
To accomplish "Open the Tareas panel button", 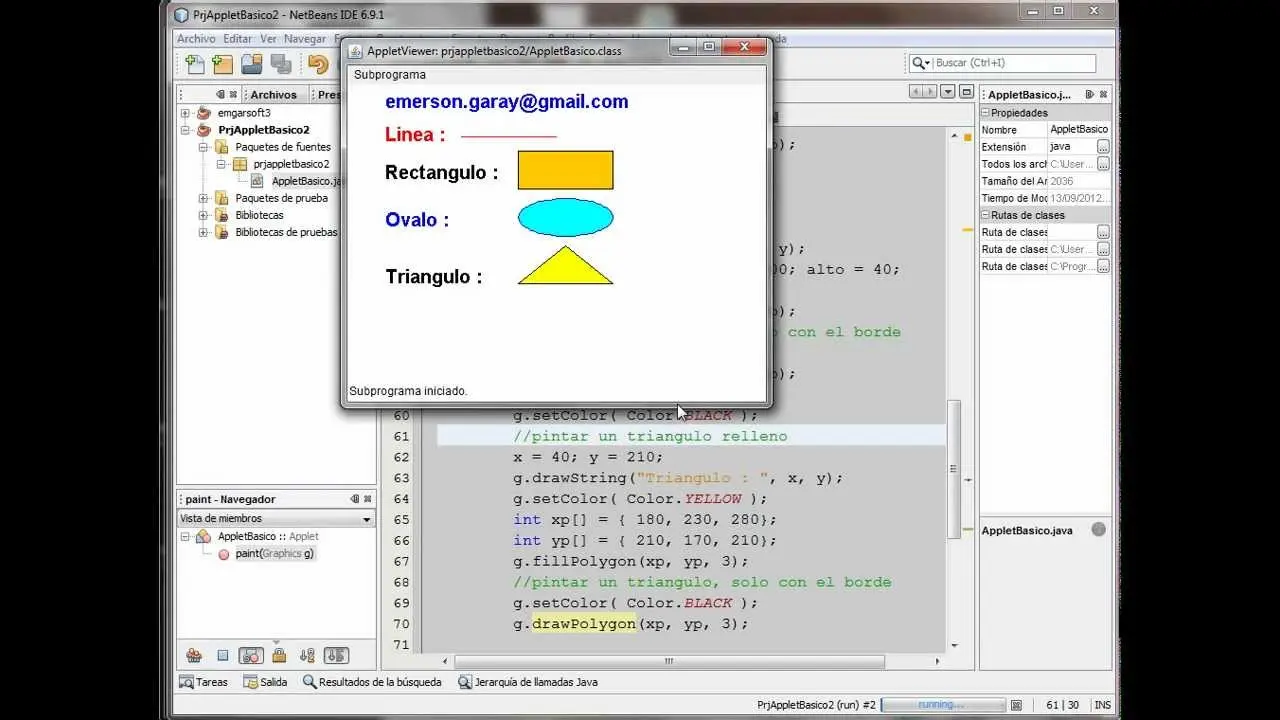I will pos(204,682).
